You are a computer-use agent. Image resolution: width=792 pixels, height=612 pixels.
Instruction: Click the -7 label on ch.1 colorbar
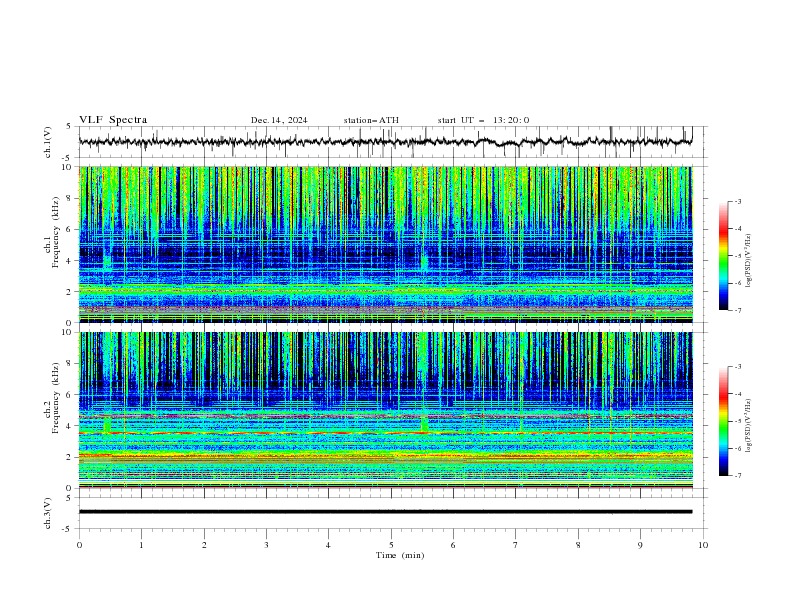738,310
